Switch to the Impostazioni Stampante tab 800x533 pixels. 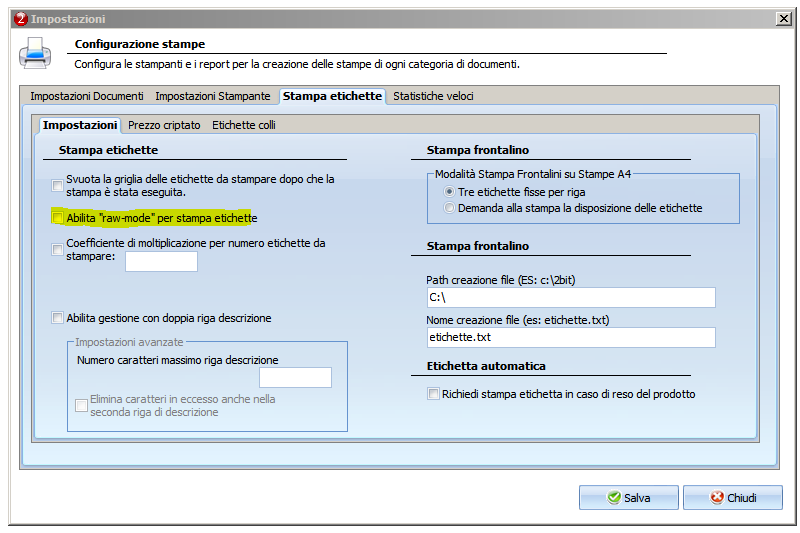click(212, 96)
